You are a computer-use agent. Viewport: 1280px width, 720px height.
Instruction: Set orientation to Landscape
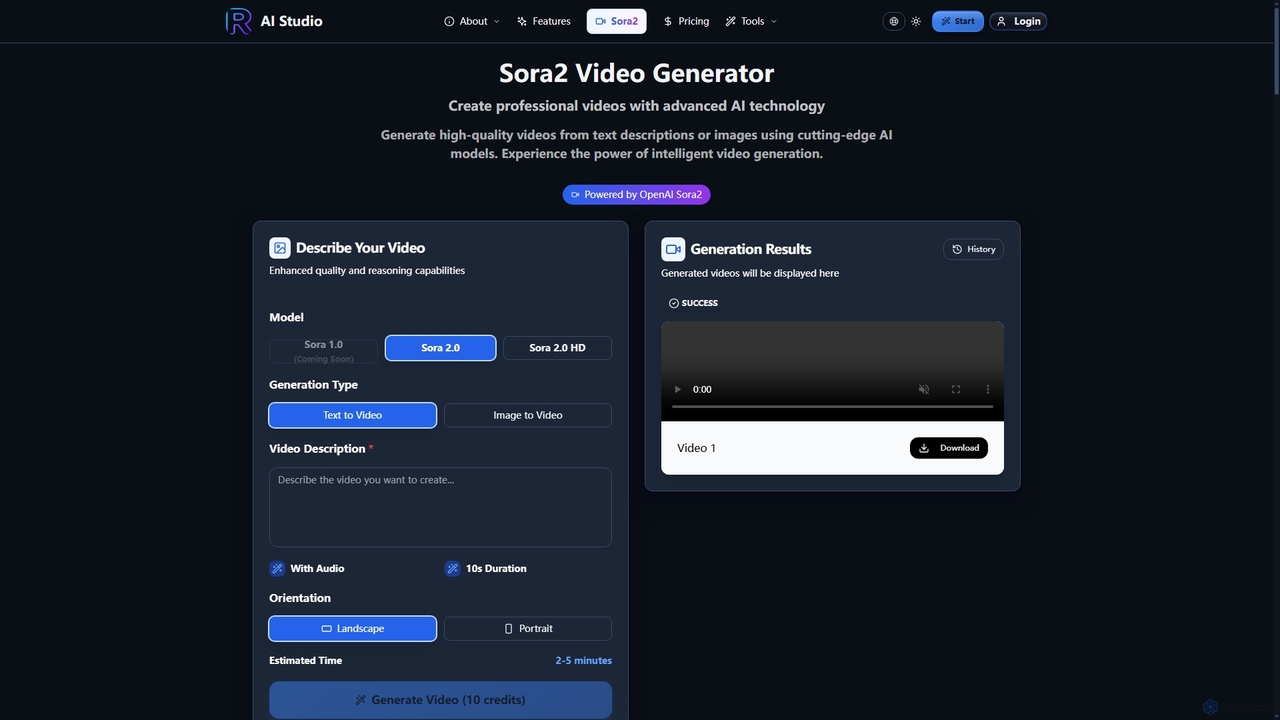pyautogui.click(x=352, y=628)
